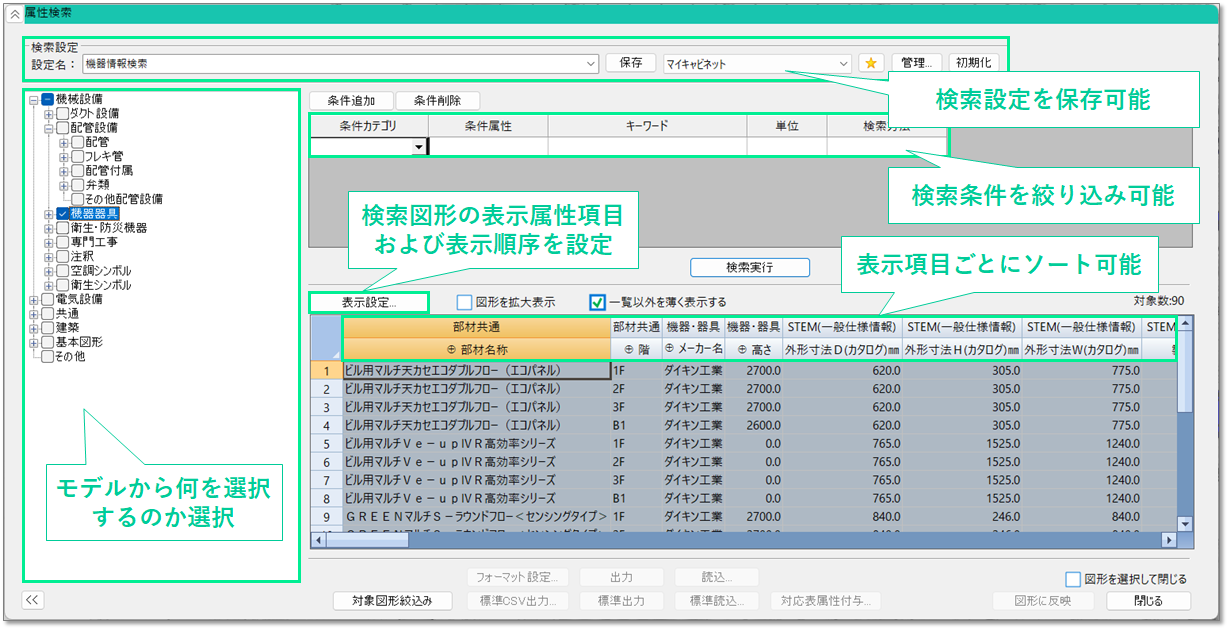Open 表示設定... dialog
Viewport: 1229px width, 630px height.
(x=369, y=302)
